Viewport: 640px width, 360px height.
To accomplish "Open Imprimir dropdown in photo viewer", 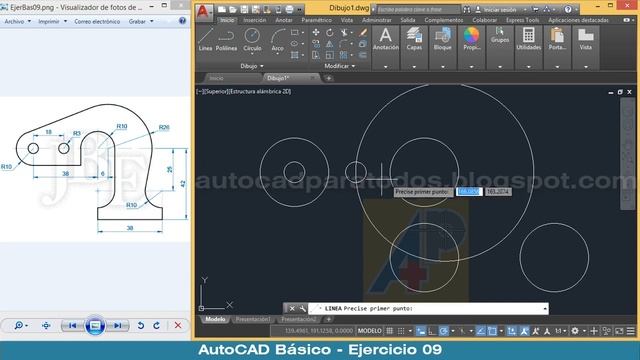I will 53,21.
